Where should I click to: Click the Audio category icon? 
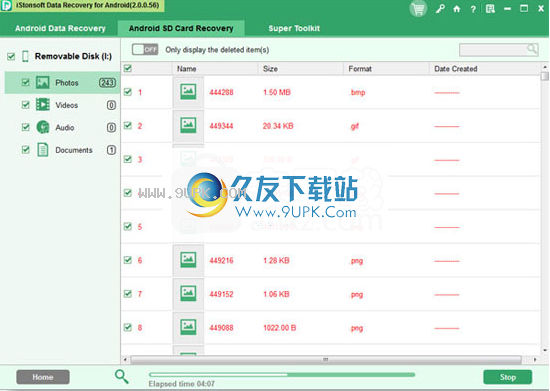click(x=43, y=127)
